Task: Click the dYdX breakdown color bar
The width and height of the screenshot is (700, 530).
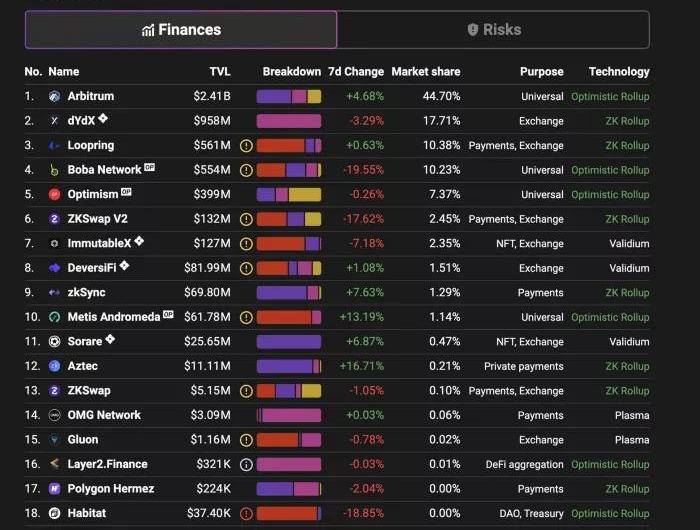Action: [x=289, y=121]
